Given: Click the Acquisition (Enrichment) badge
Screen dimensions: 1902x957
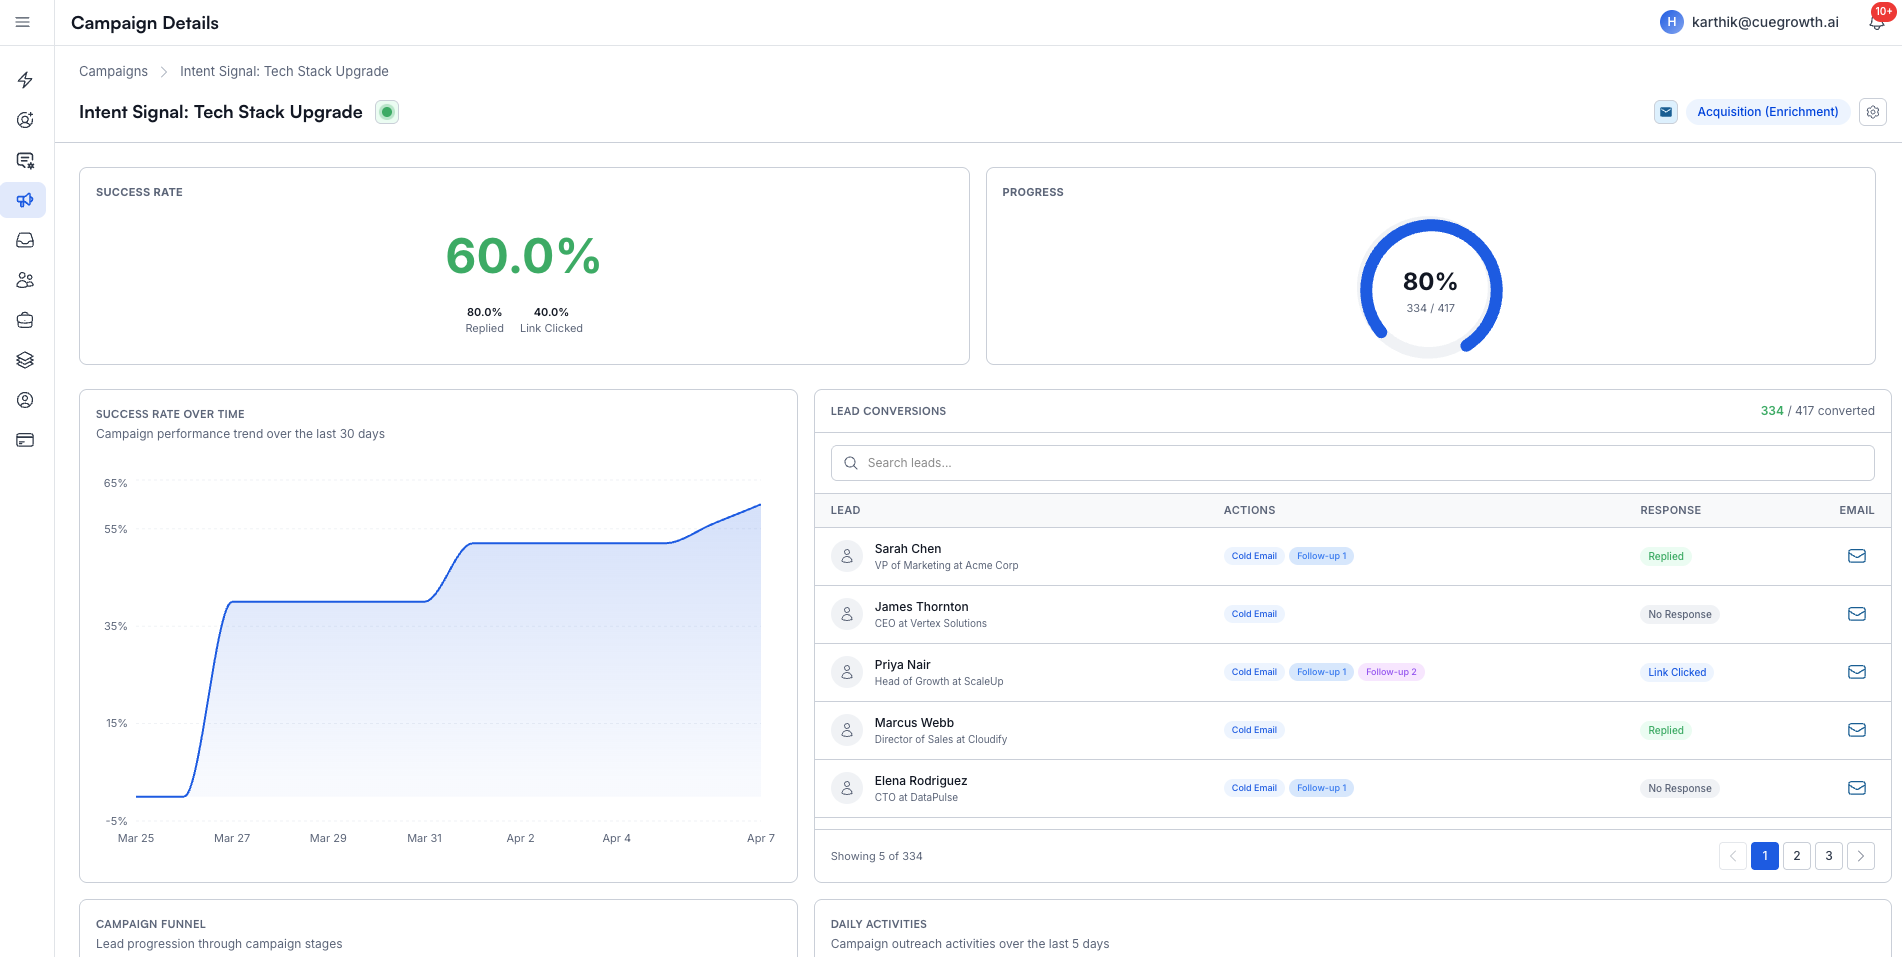Looking at the screenshot, I should pos(1767,112).
